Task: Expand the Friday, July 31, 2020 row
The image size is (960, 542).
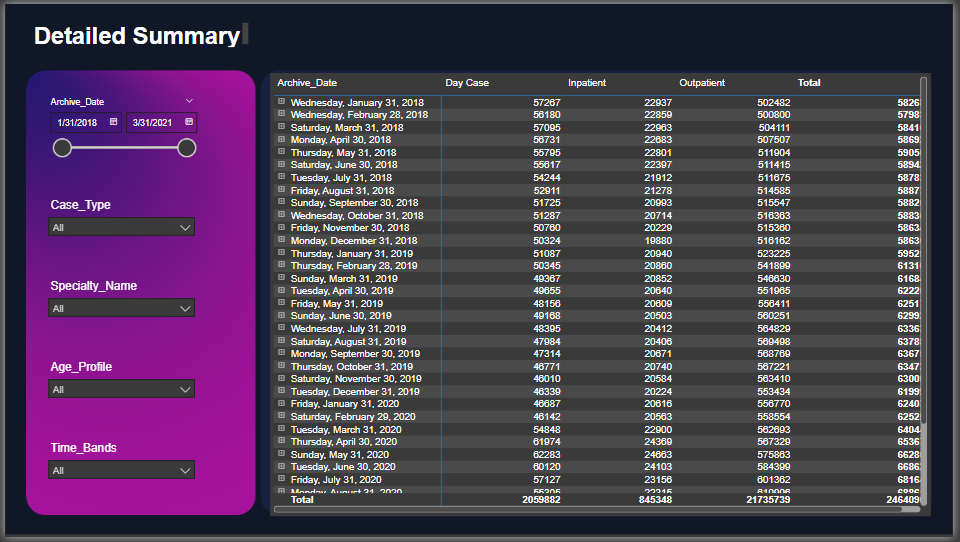Action: click(x=282, y=480)
